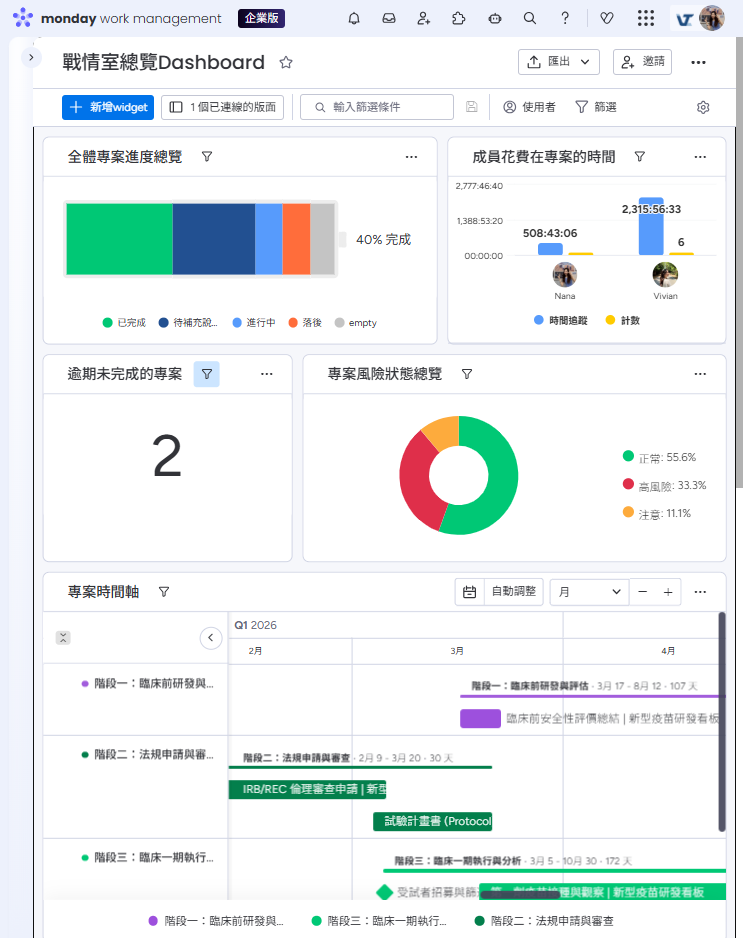Screen dimensions: 743x938
Task: Open 專案時間軸 widget menu
Action: tap(700, 592)
